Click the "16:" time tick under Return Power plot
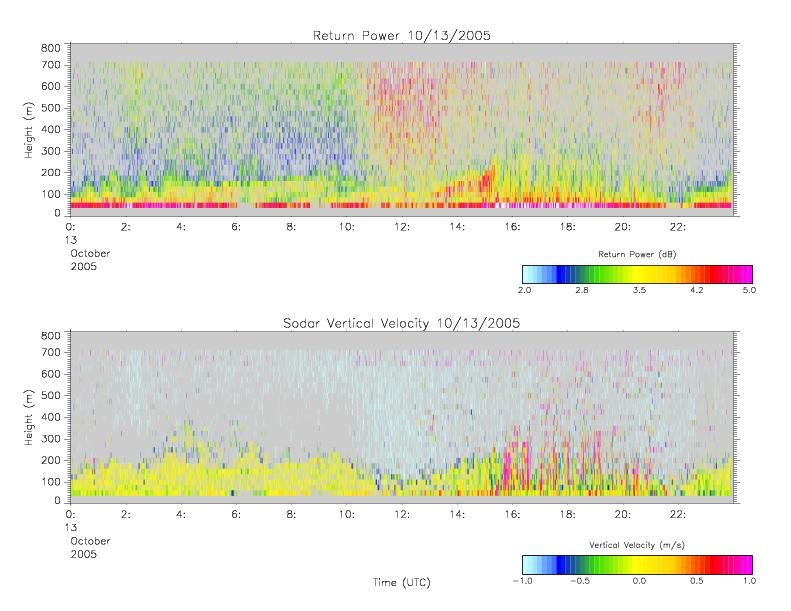The height and width of the screenshot is (611, 791). [512, 227]
